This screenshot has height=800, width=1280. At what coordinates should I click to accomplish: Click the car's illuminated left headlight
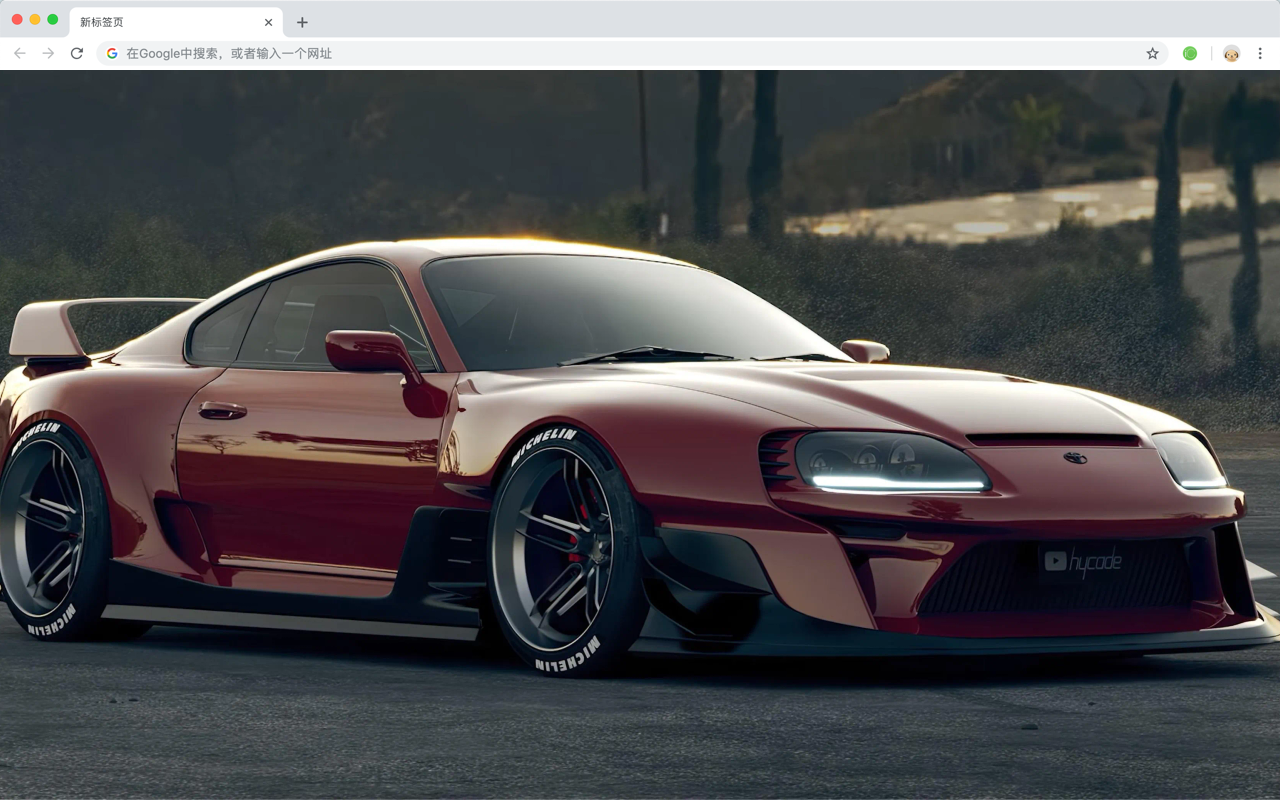[x=891, y=463]
